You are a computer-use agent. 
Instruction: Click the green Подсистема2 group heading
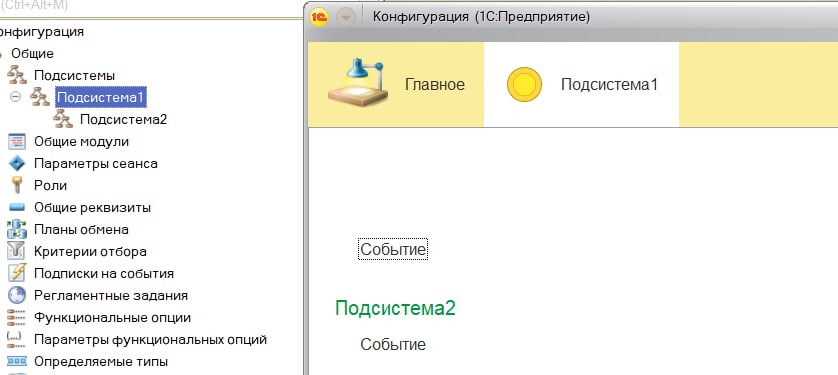[x=395, y=308]
